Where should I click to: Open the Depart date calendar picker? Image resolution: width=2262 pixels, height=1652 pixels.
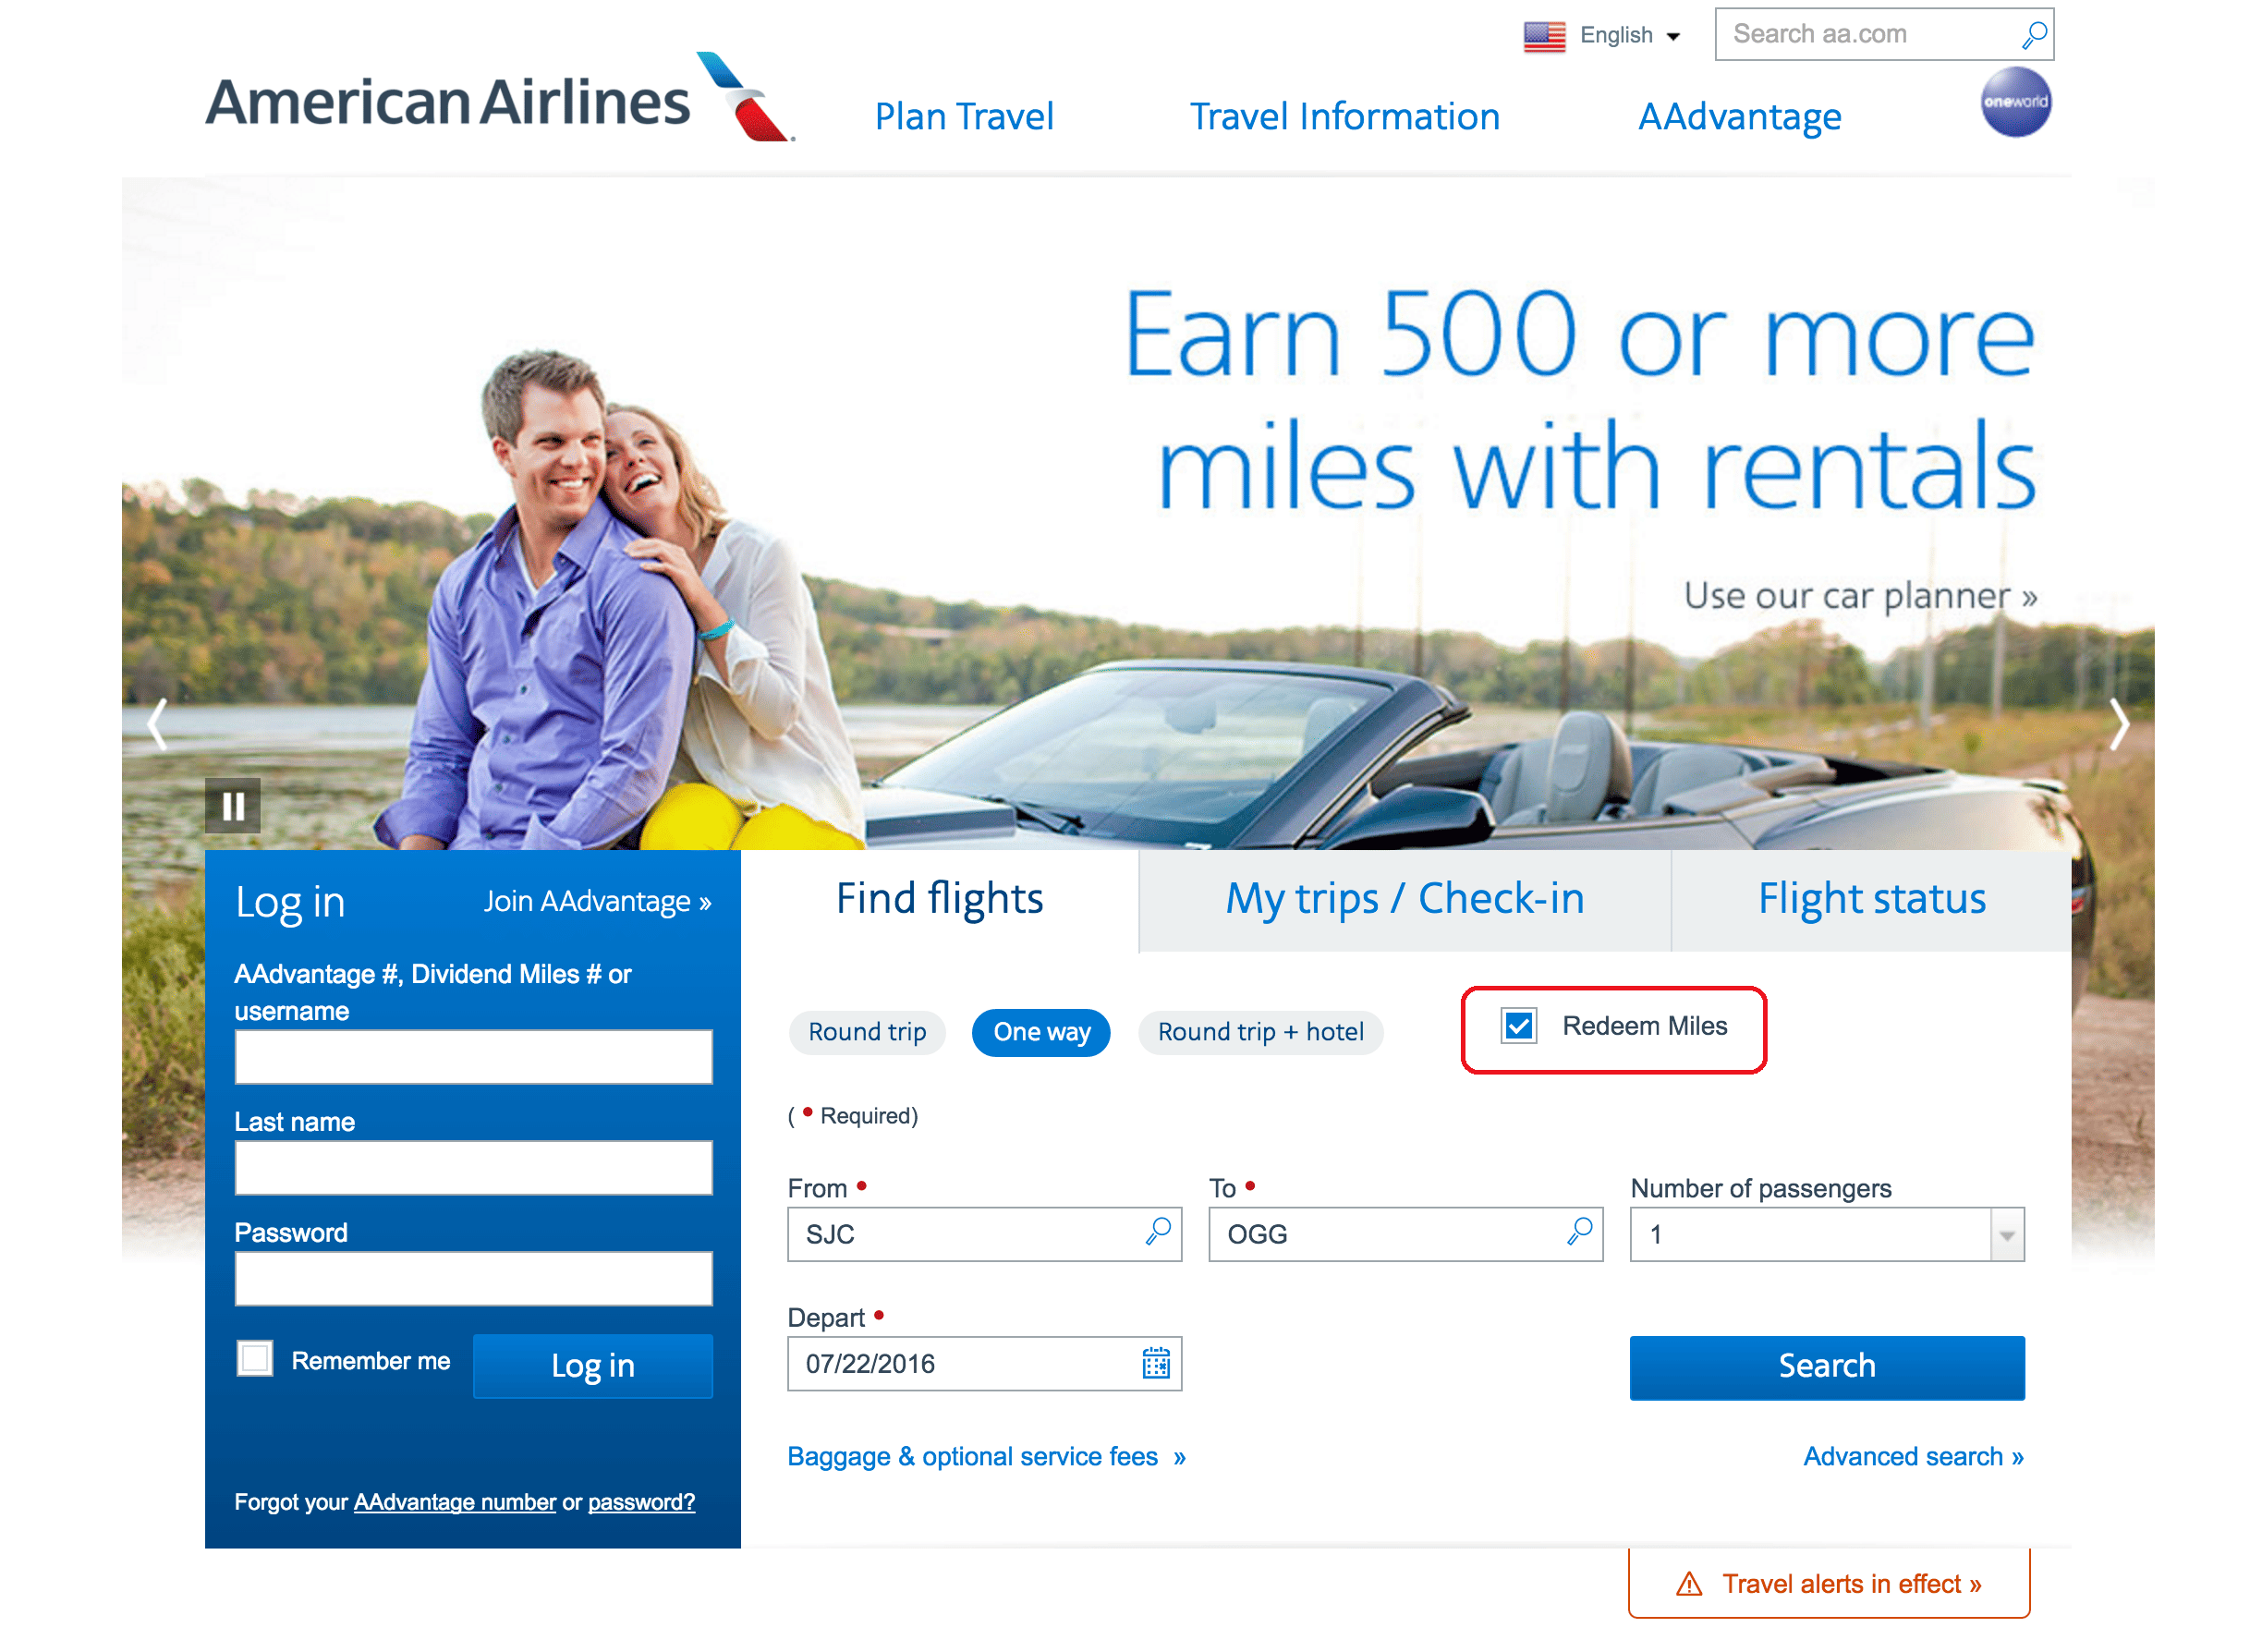[x=1156, y=1362]
